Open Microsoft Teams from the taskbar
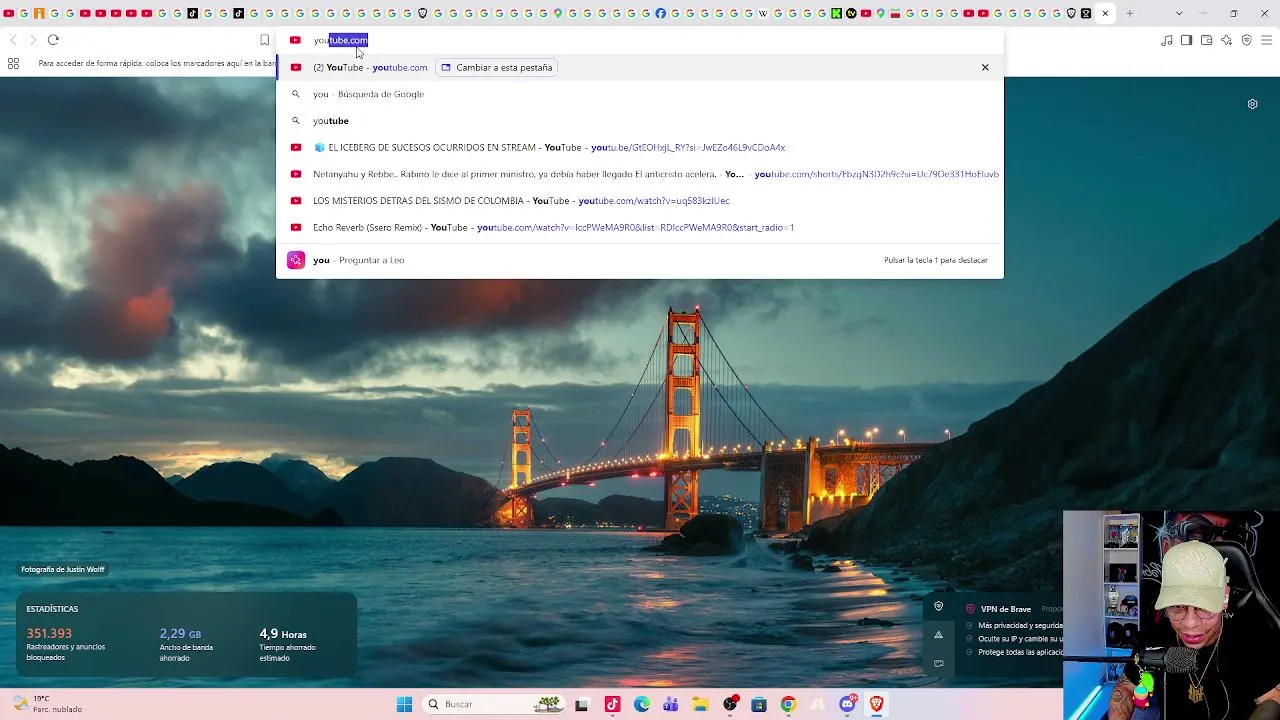The height and width of the screenshot is (720, 1280). 670,704
